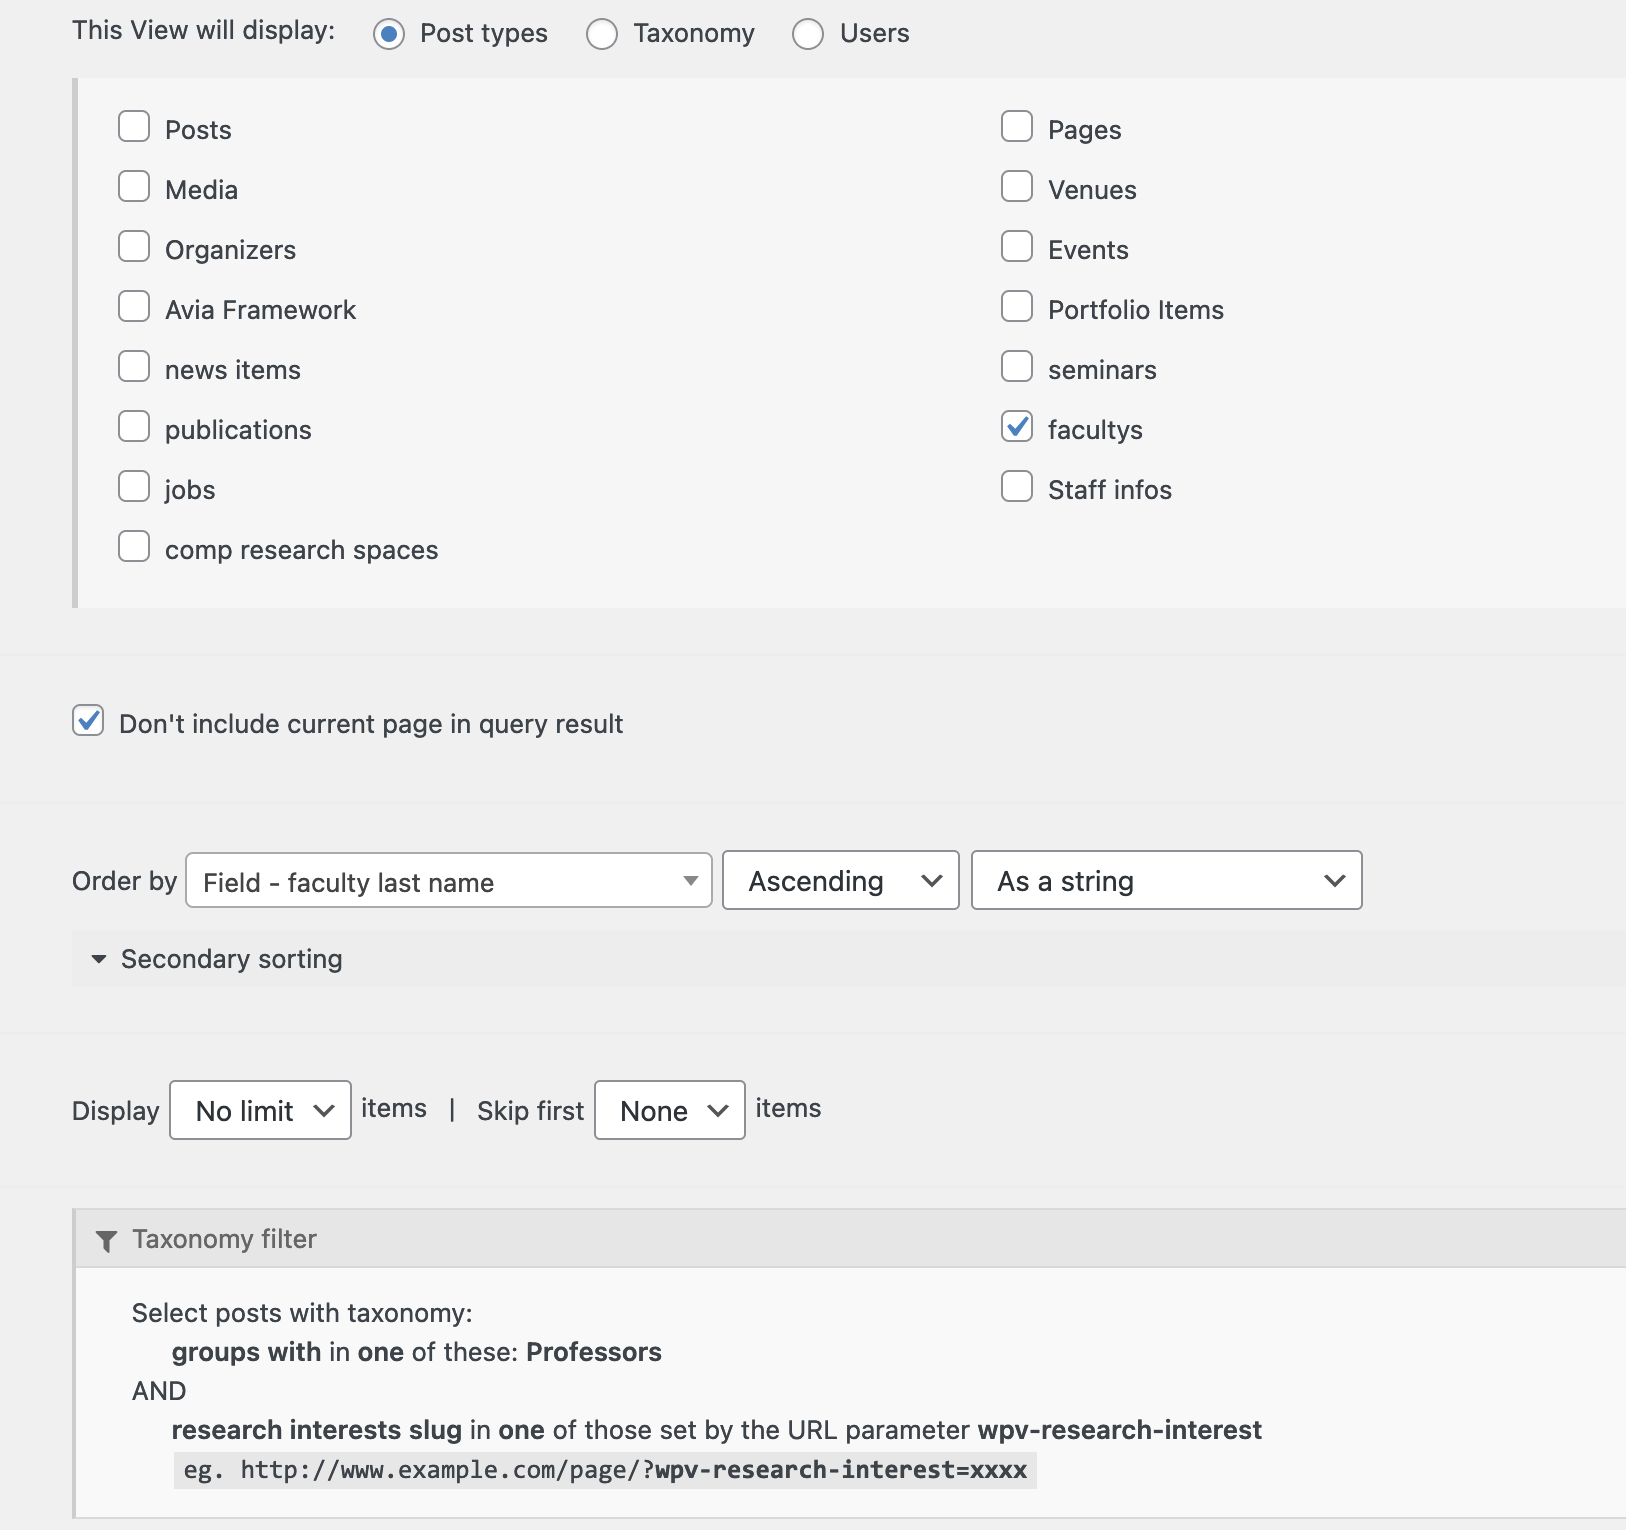Check the Staff infos option
The height and width of the screenshot is (1530, 1626).
pos(1017,487)
